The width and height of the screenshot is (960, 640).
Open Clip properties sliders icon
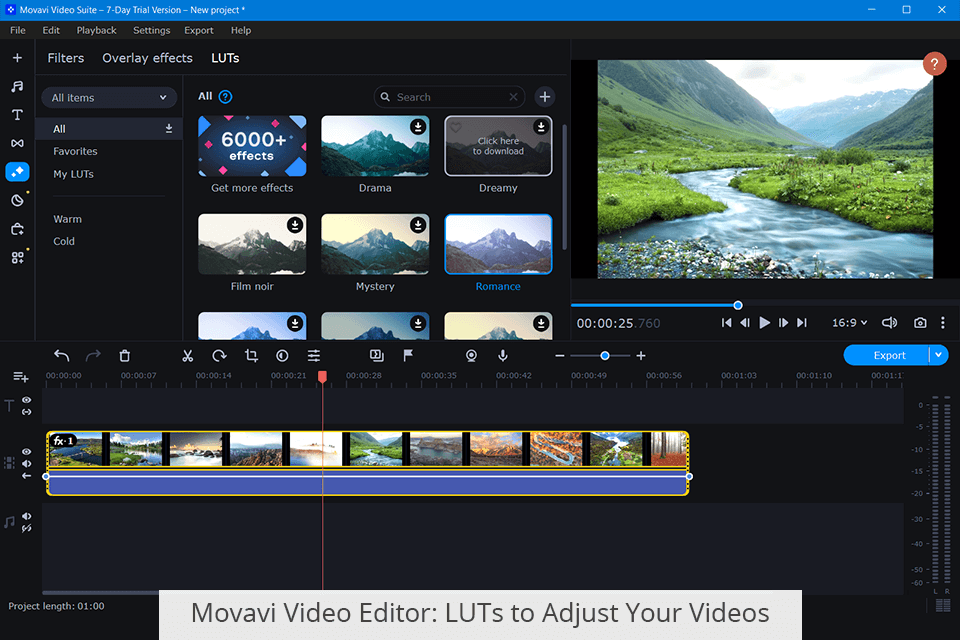coord(313,355)
